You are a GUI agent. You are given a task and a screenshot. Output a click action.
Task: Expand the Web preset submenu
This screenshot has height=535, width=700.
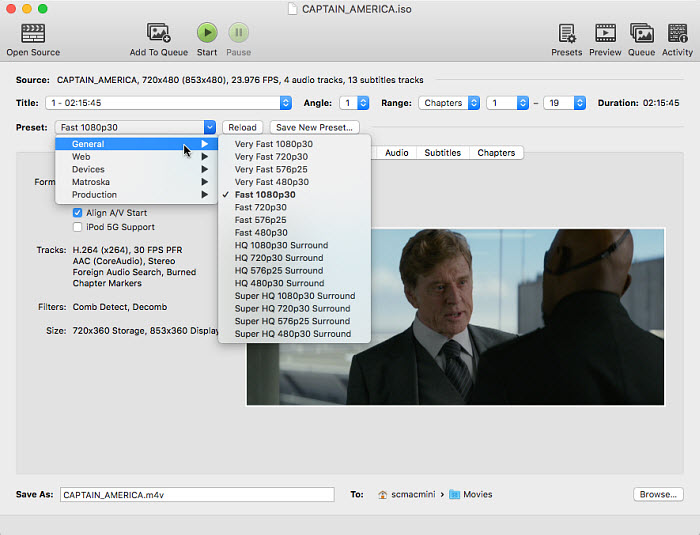(136, 157)
